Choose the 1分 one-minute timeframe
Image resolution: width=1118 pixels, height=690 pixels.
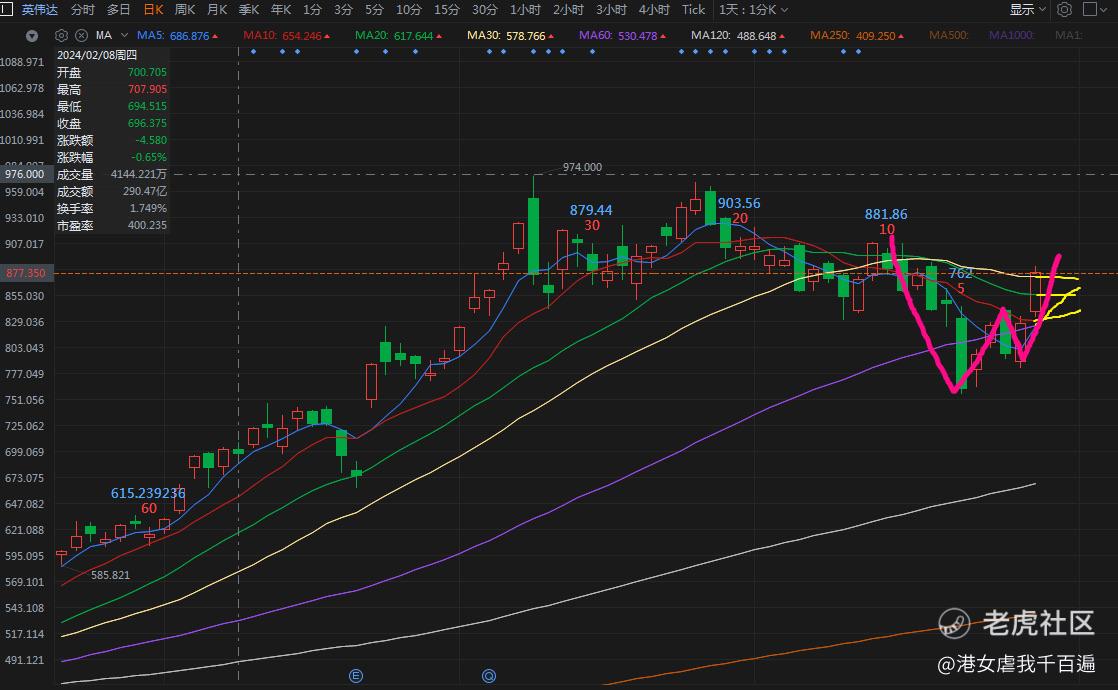(x=312, y=9)
